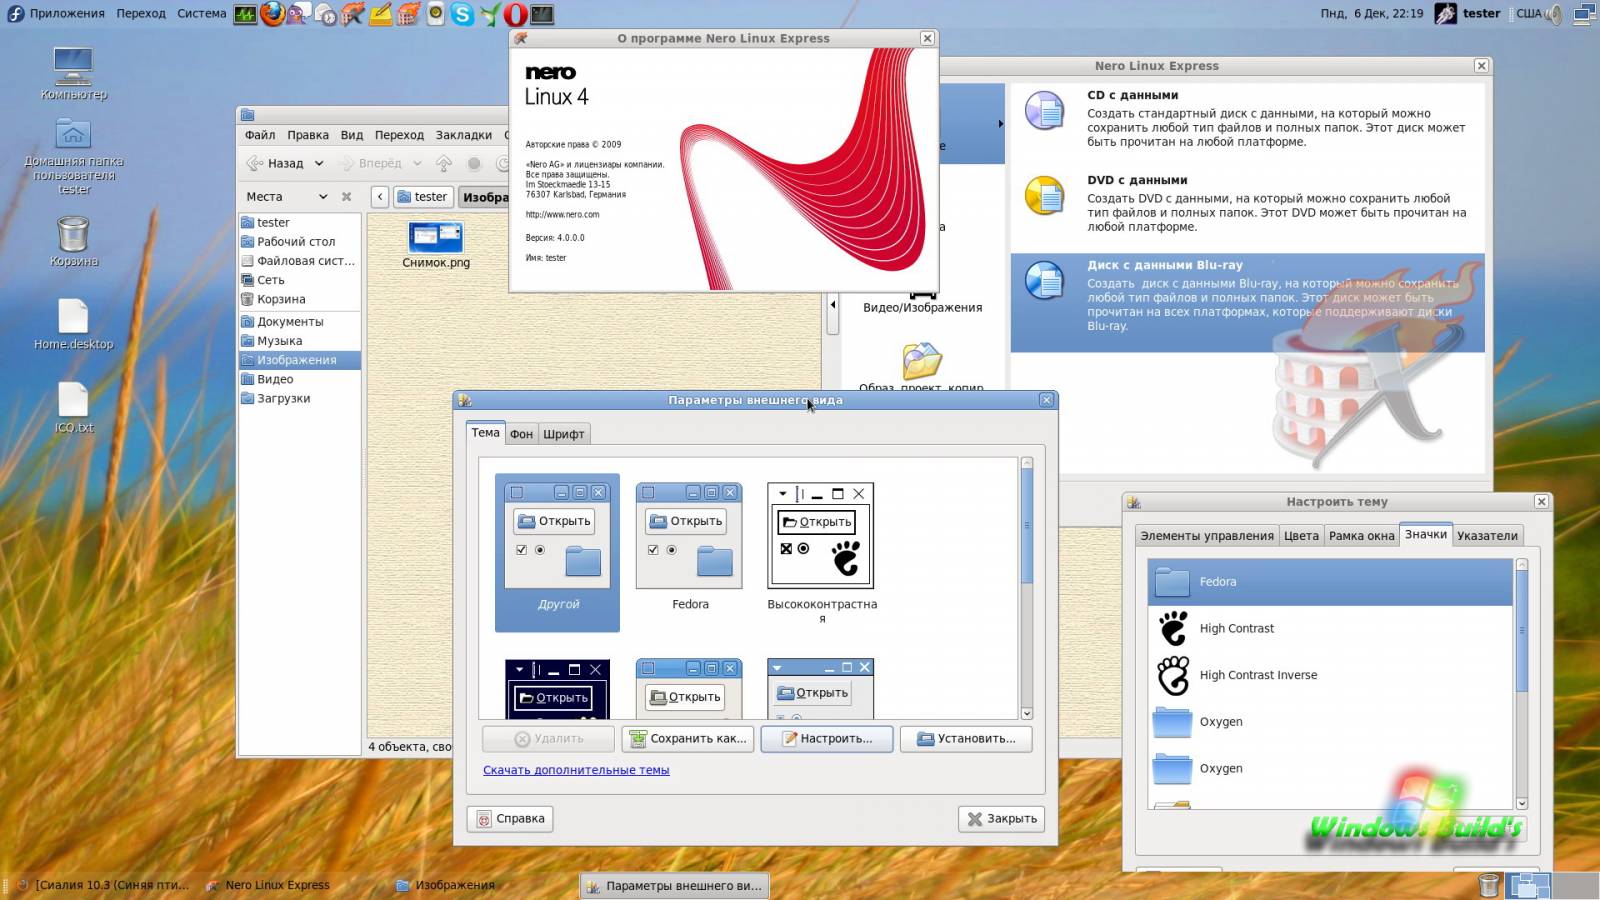Click the icon theme list scrollbar
The height and width of the screenshot is (900, 1600).
pyautogui.click(x=1522, y=684)
